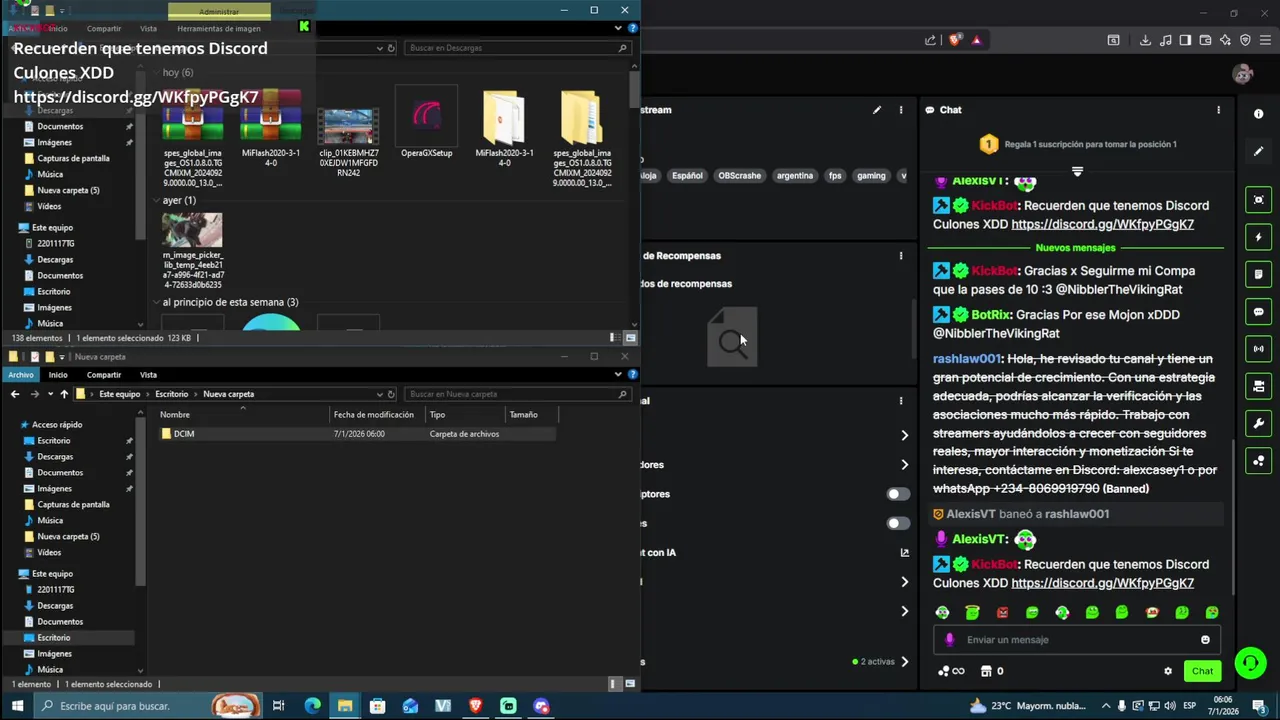Expand the chevron next to '2 activas'
1280x720 pixels.
[904, 661]
